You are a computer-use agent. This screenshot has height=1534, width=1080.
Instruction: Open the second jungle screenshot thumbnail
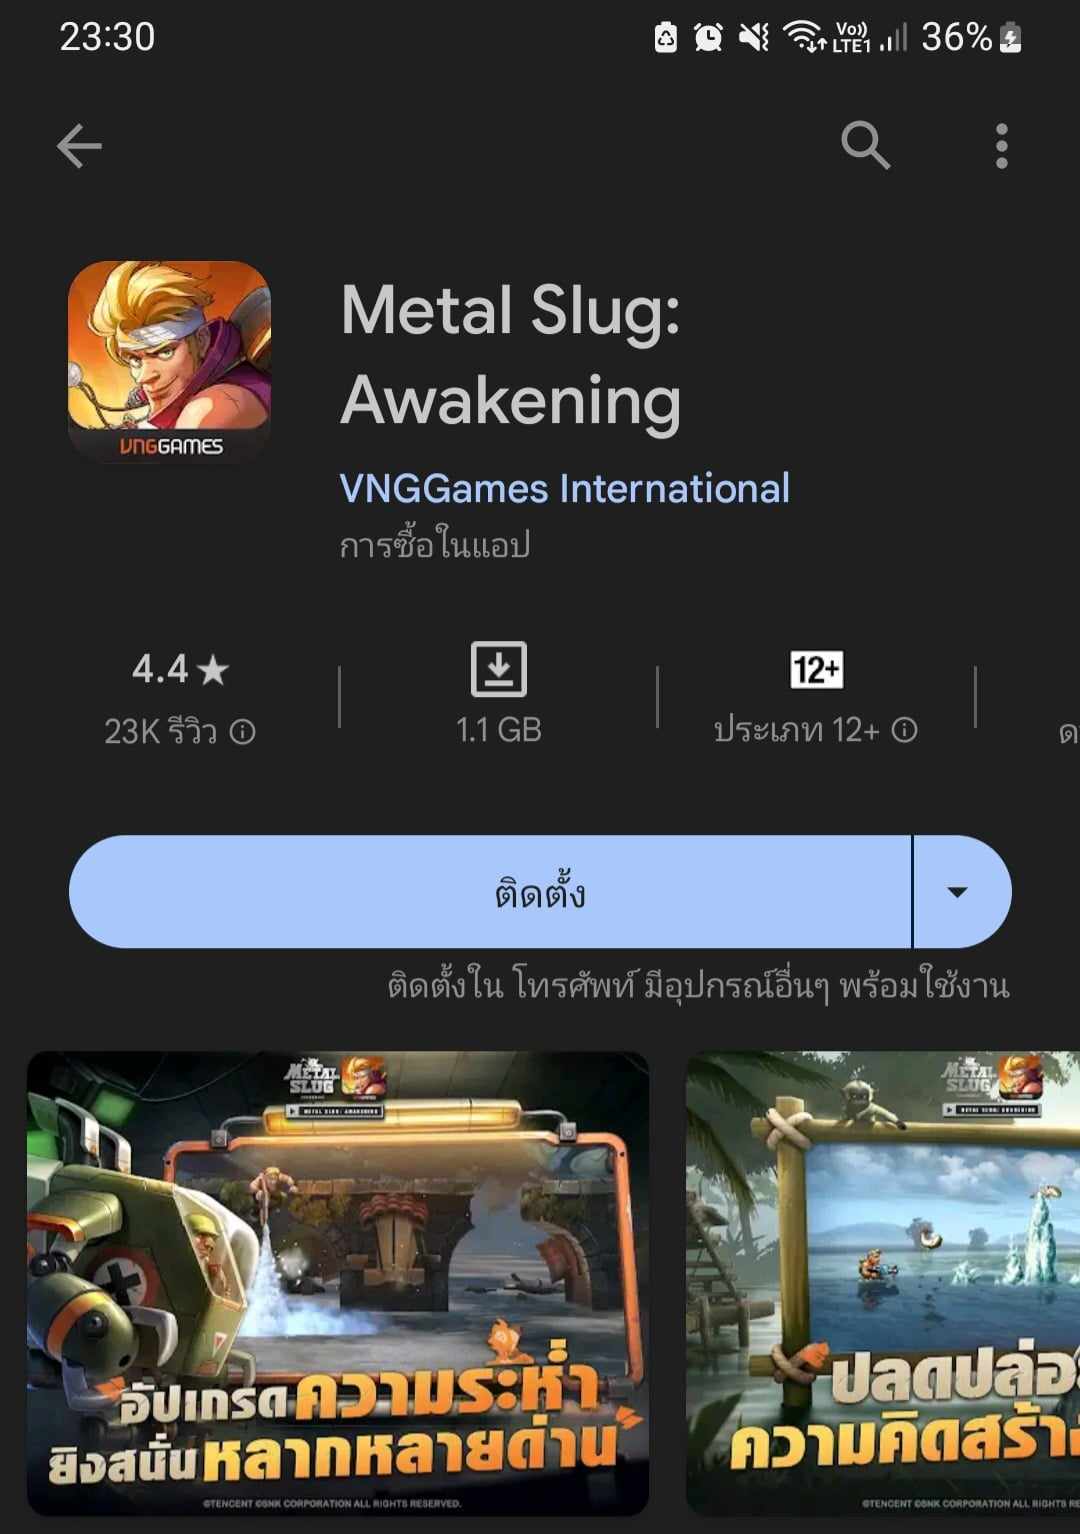[883, 1283]
